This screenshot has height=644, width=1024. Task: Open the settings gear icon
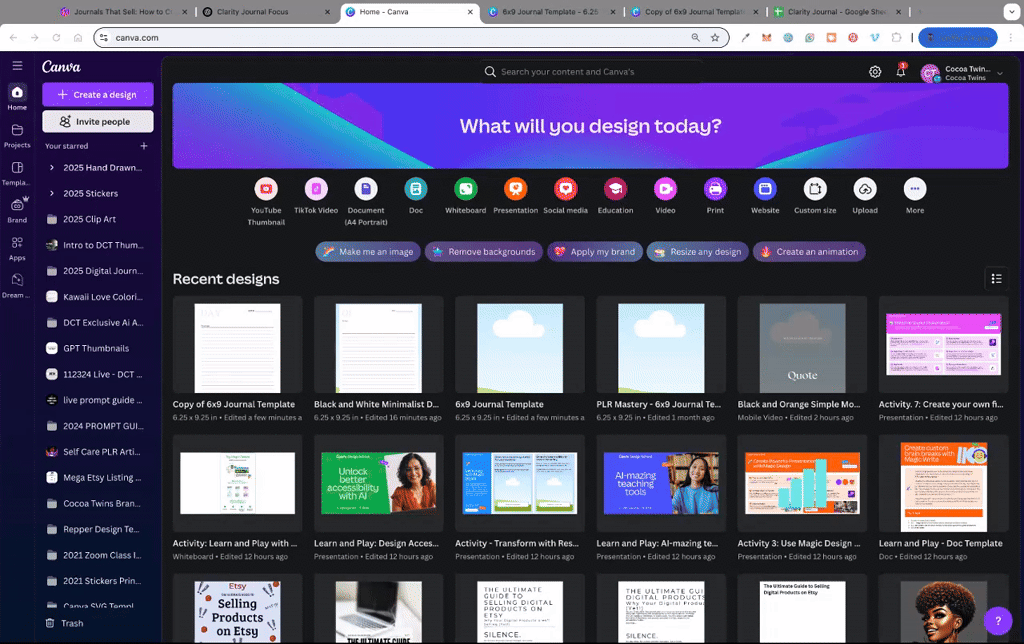(875, 72)
